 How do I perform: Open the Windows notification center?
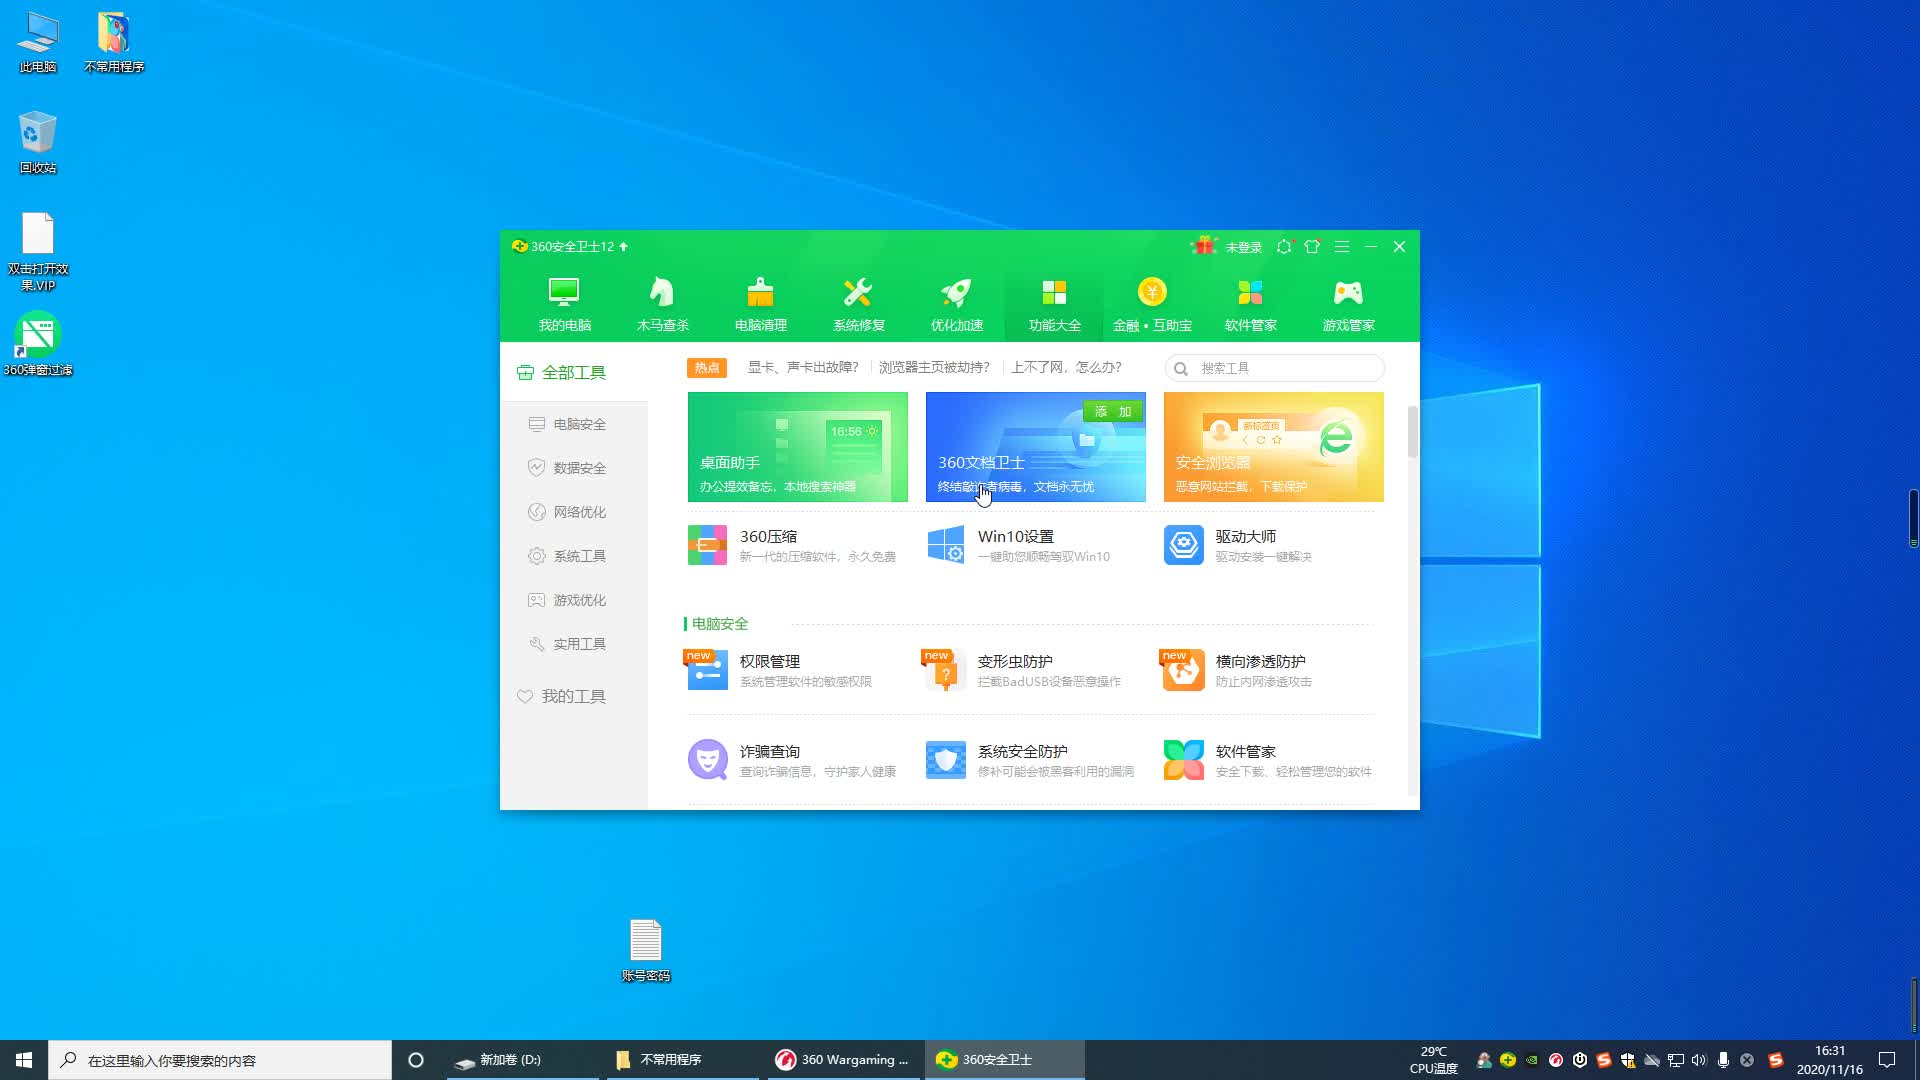pyautogui.click(x=1887, y=1060)
